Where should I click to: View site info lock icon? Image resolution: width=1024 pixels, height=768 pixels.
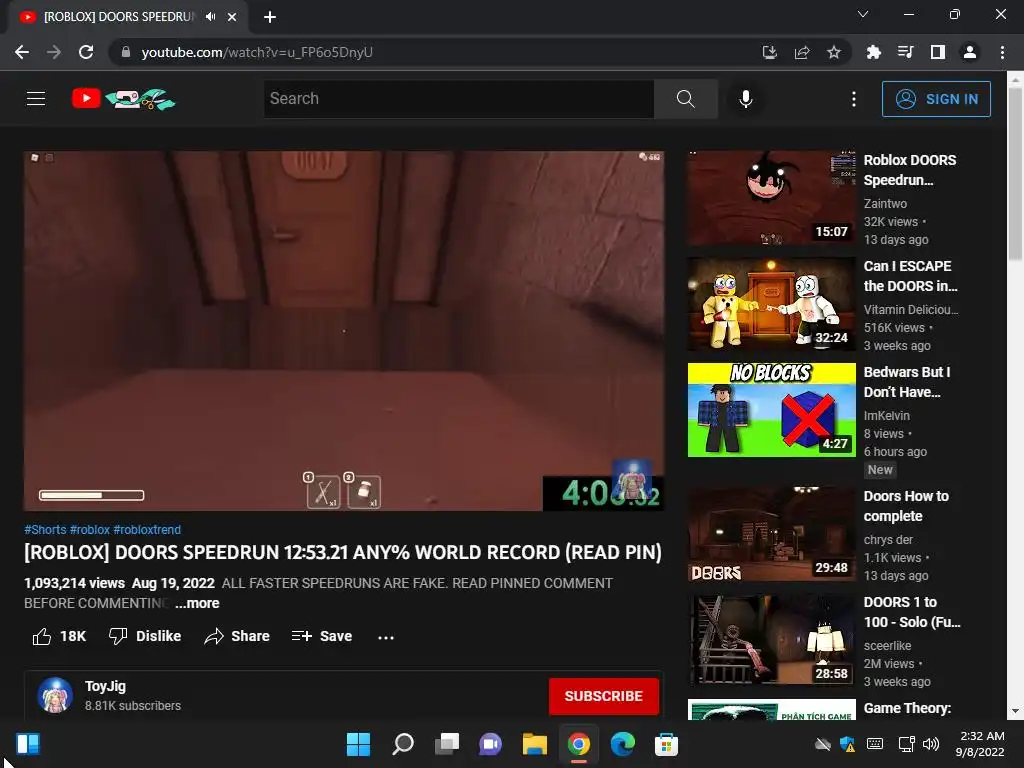[x=126, y=52]
